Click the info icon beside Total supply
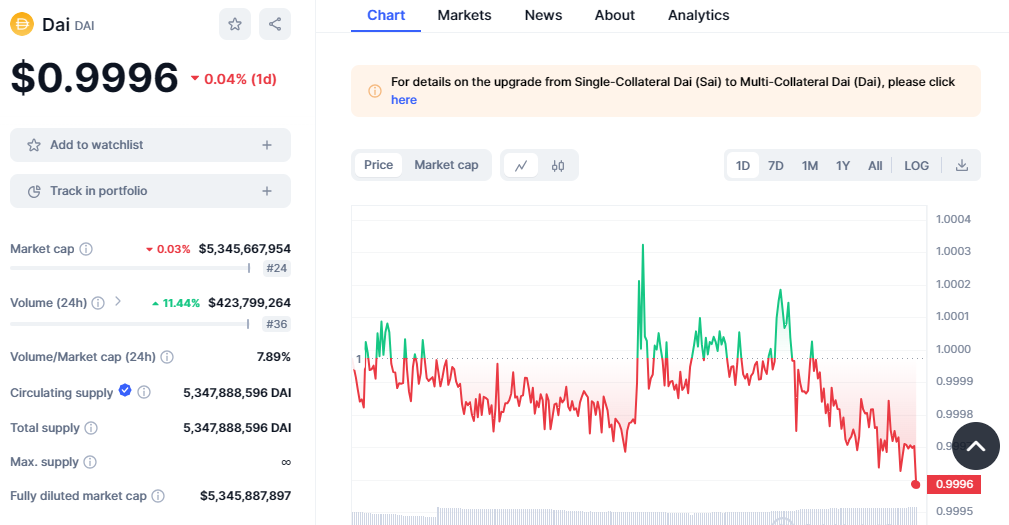The image size is (1009, 525). point(91,428)
